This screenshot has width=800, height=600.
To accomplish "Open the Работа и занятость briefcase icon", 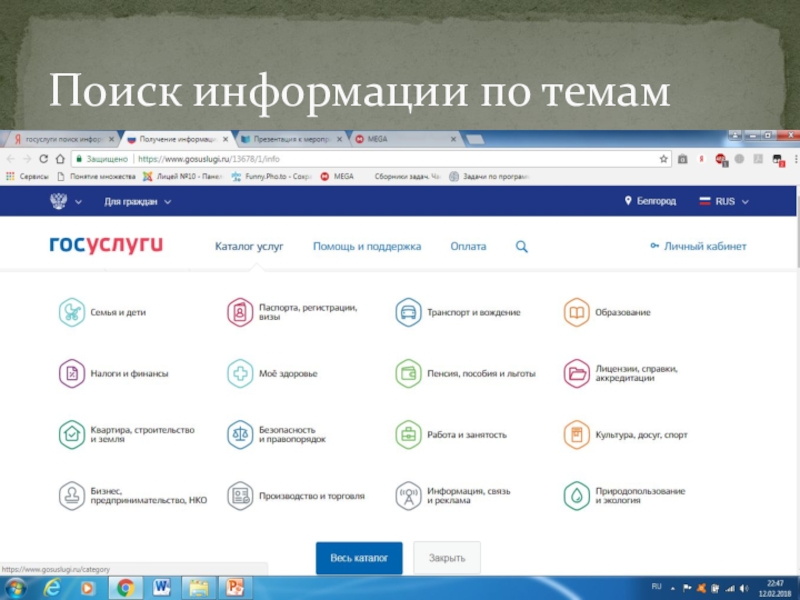I will pyautogui.click(x=408, y=435).
